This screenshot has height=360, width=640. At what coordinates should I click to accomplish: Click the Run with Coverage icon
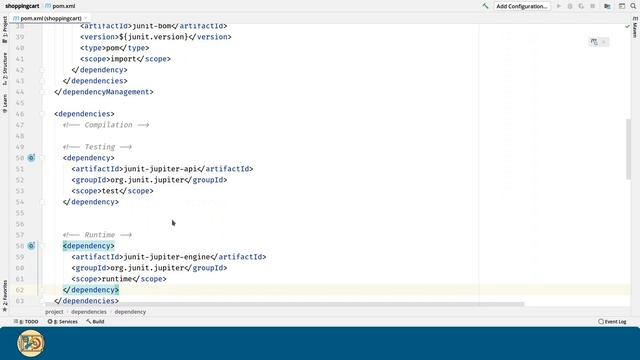(581, 6)
